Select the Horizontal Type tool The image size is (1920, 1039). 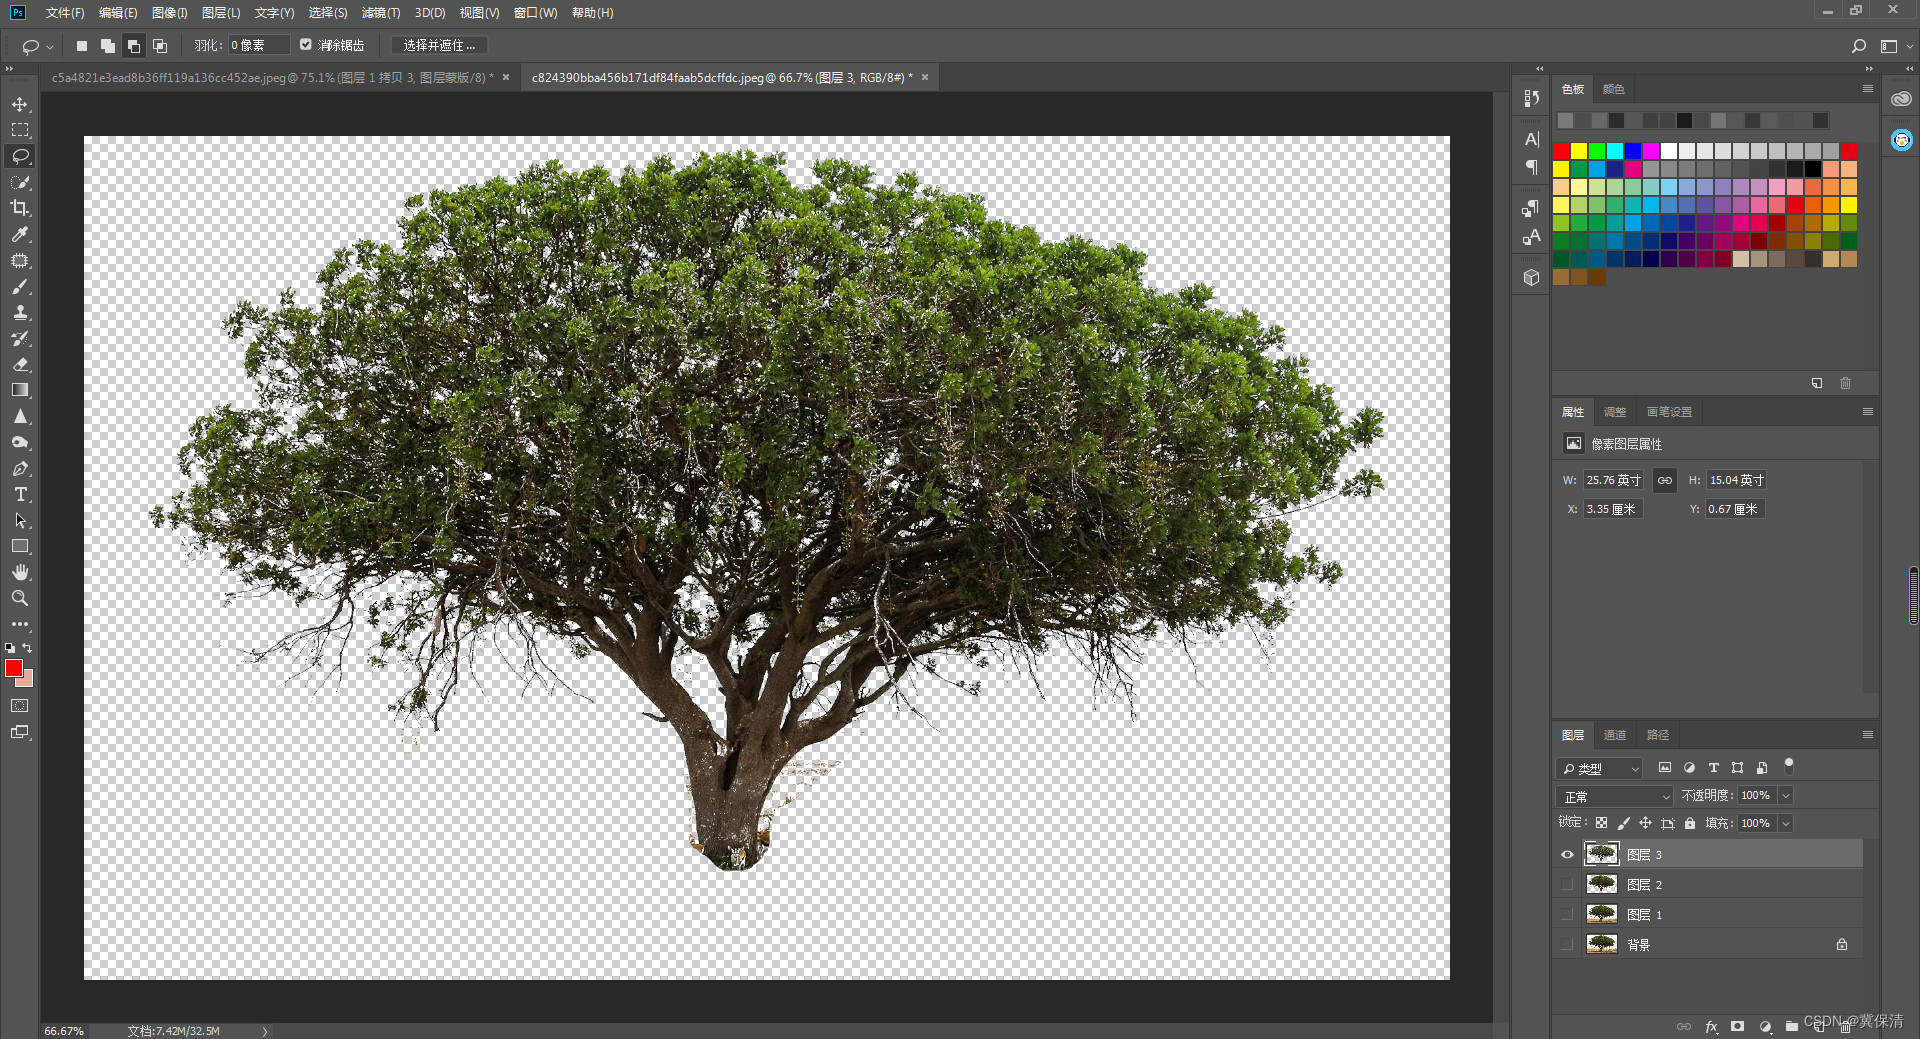point(20,494)
